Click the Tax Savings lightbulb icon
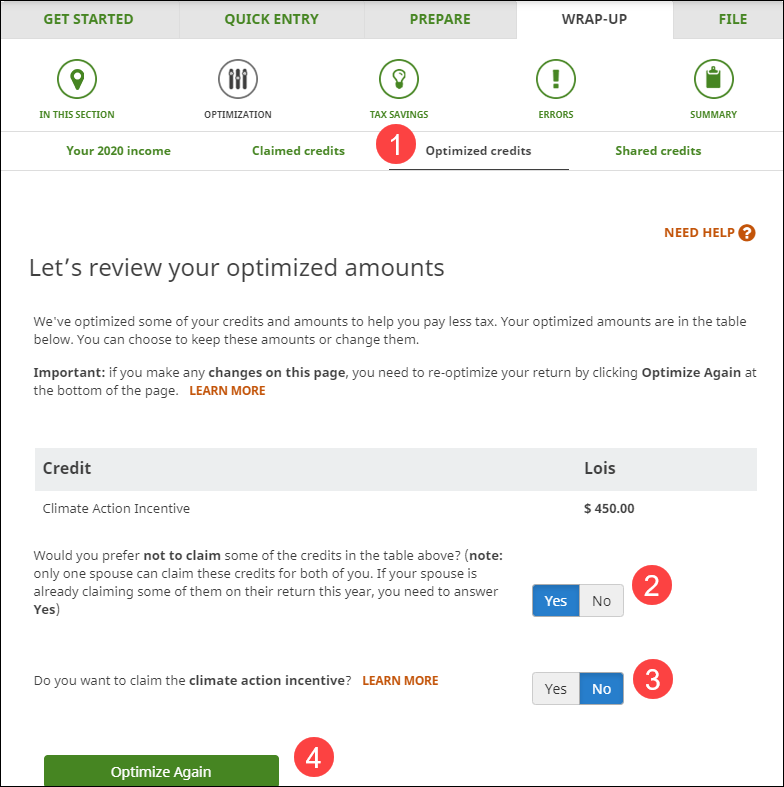784x787 pixels. (x=398, y=79)
